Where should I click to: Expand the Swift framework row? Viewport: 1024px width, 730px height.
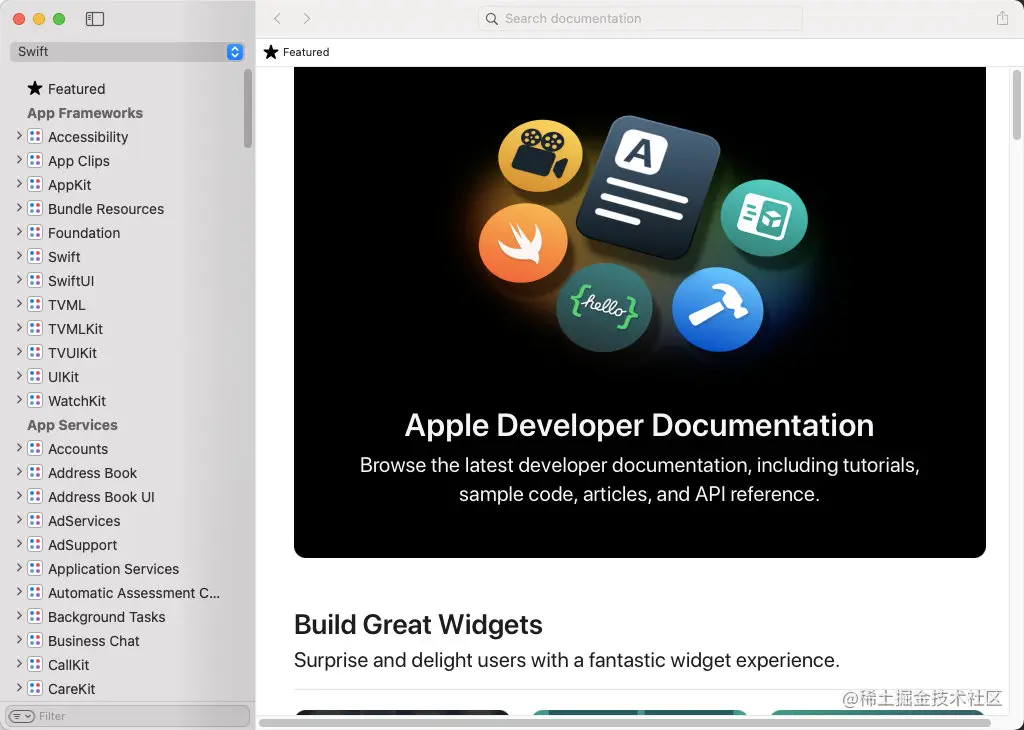point(19,256)
